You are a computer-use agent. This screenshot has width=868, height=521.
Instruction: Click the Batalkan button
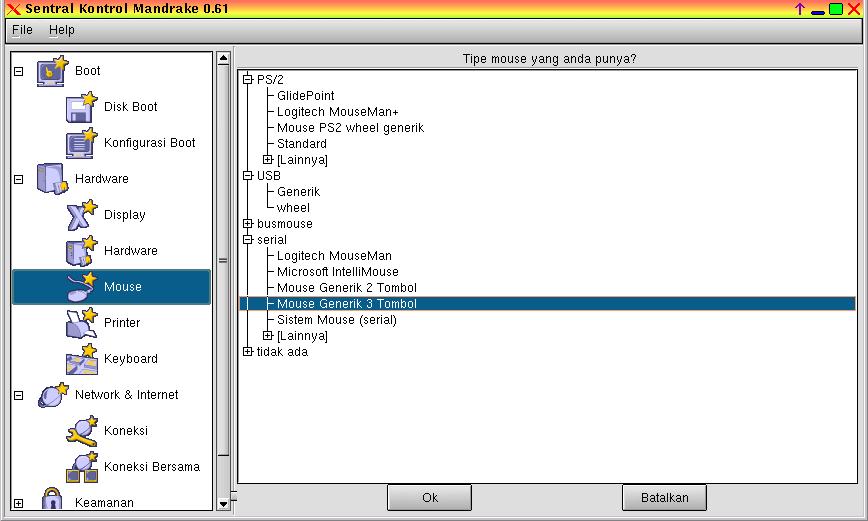[663, 497]
